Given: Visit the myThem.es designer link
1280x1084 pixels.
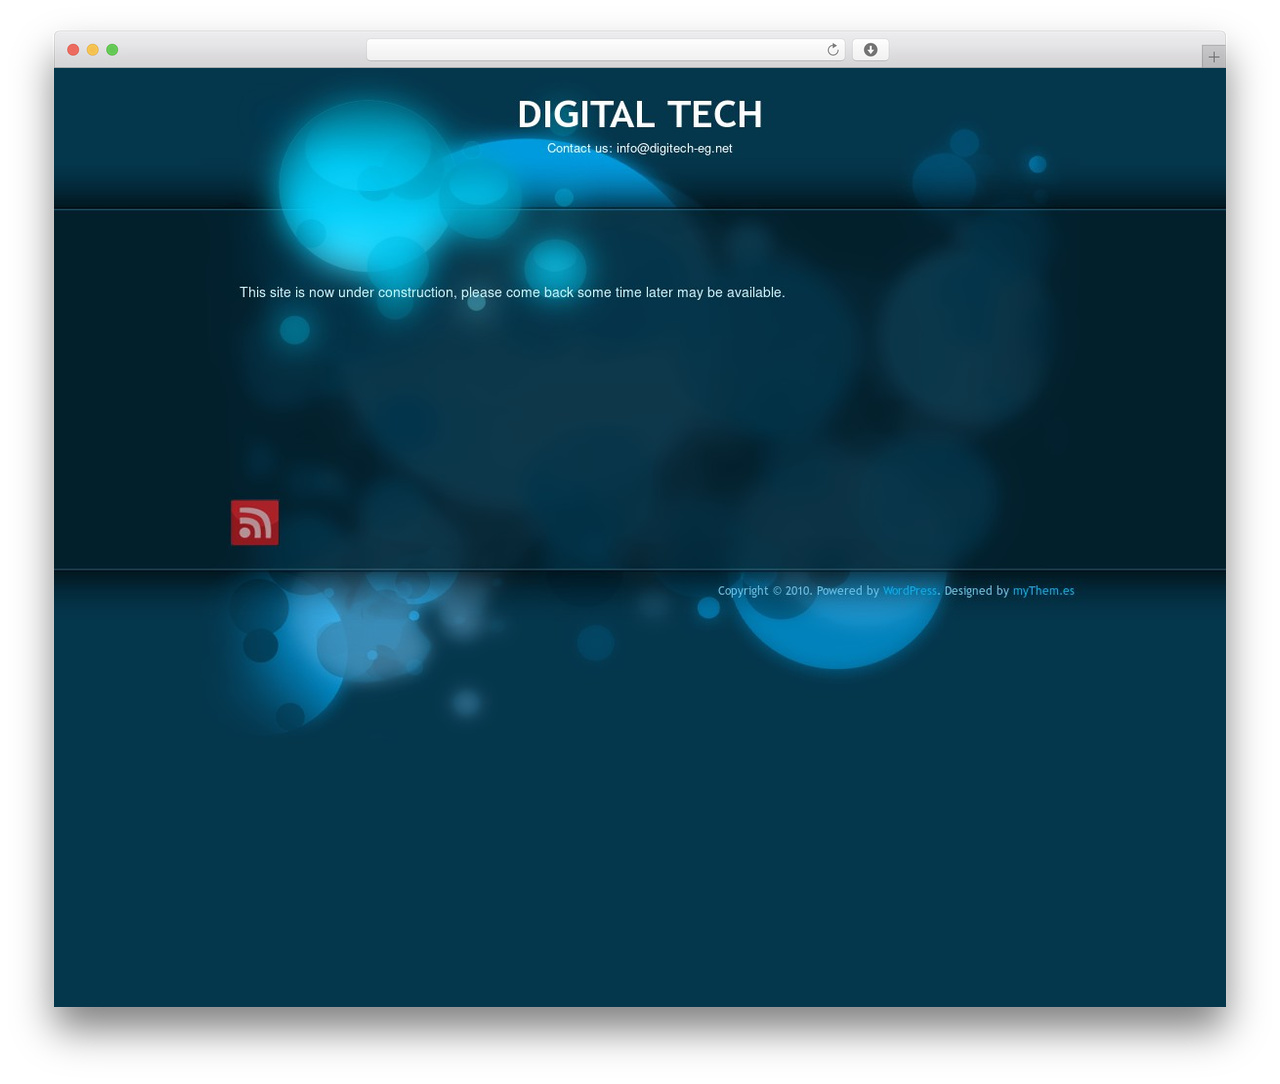Looking at the screenshot, I should (1043, 591).
